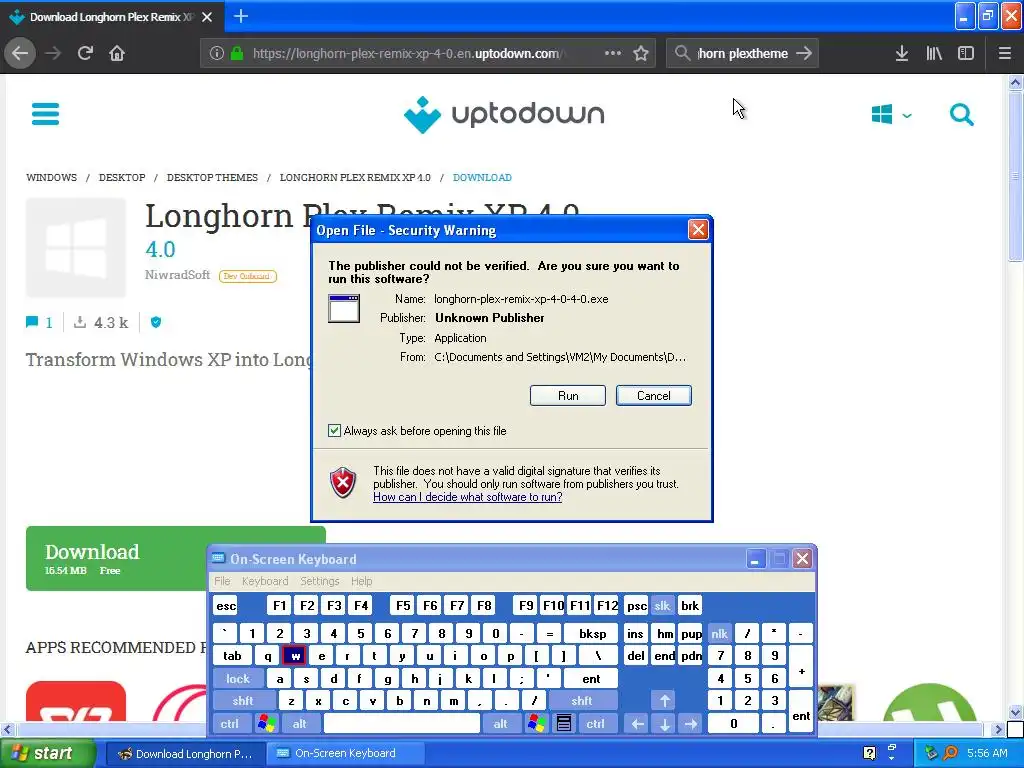Toggle the lock key on On-Screen Keyboard
The height and width of the screenshot is (768, 1024).
(238, 679)
